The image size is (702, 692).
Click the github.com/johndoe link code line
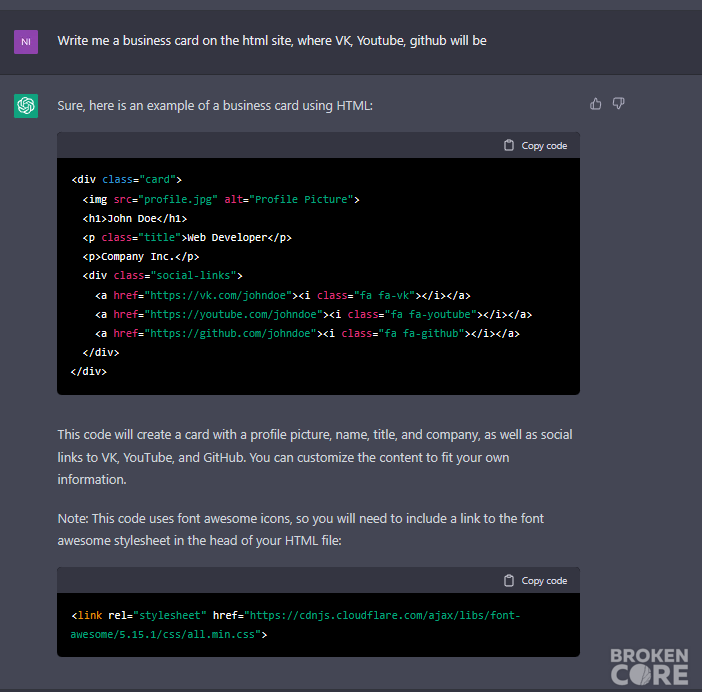(x=307, y=333)
